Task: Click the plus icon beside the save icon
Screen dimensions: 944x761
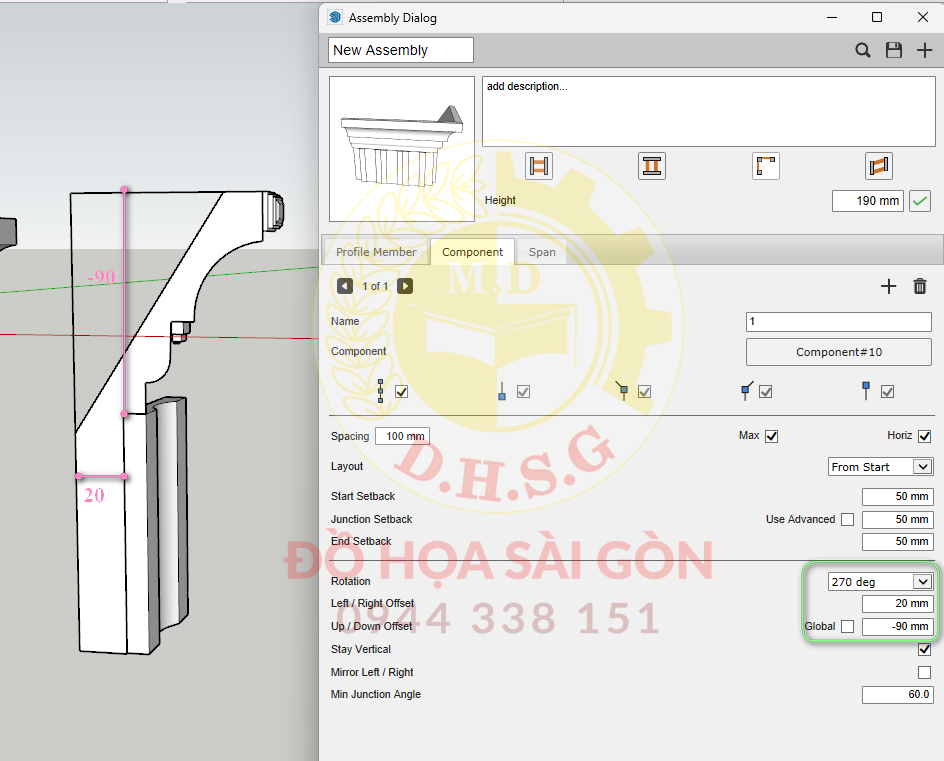Action: pyautogui.click(x=924, y=50)
